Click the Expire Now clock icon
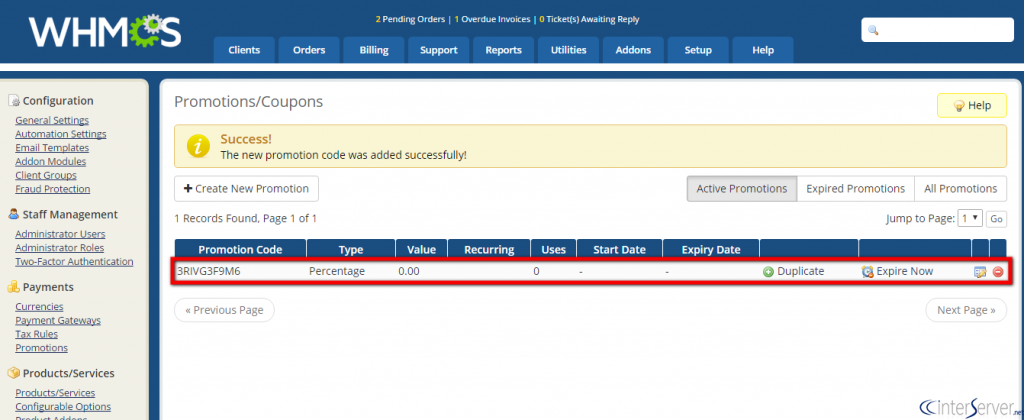This screenshot has width=1024, height=420. click(867, 272)
